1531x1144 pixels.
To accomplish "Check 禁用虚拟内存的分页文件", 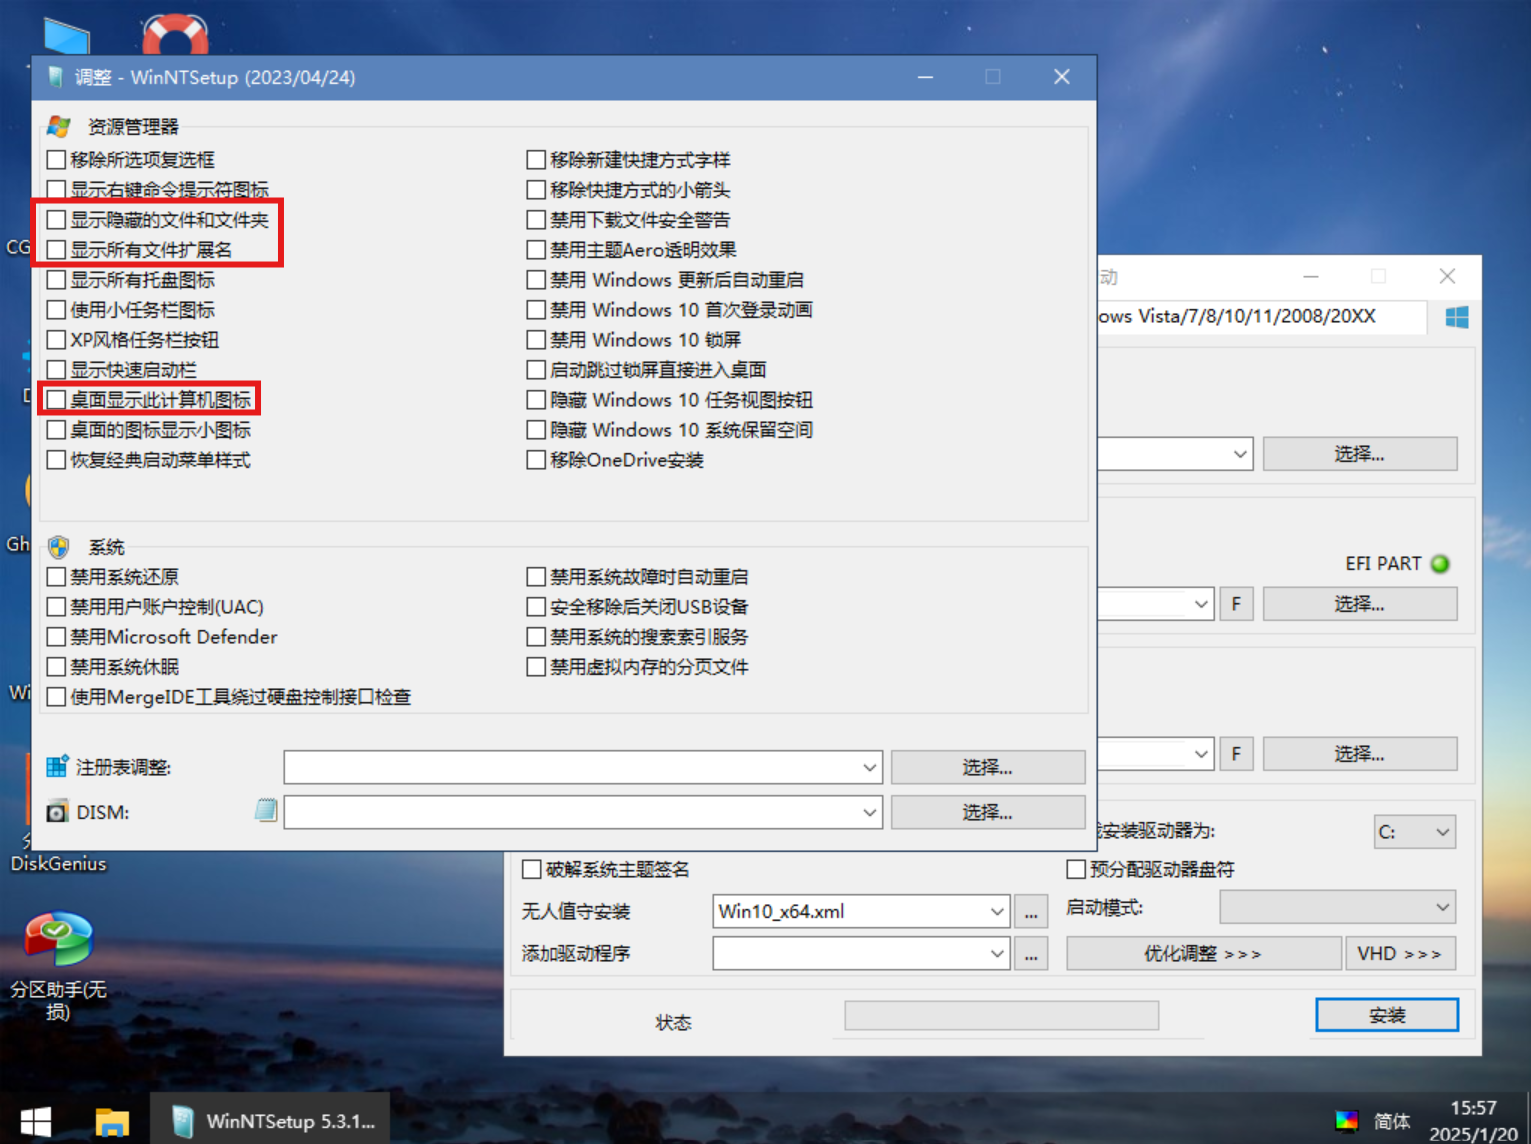I will tap(536, 666).
